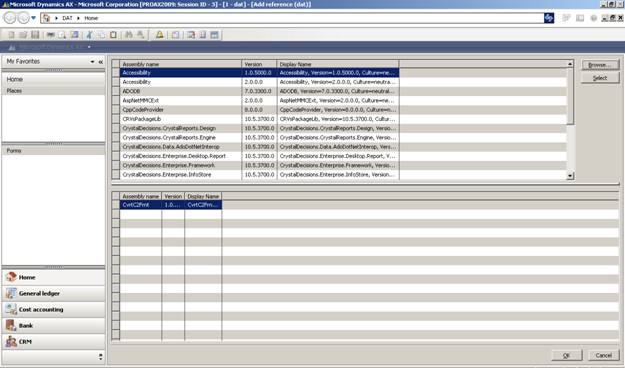Click the refresh button beside address bar

pyautogui.click(x=549, y=18)
